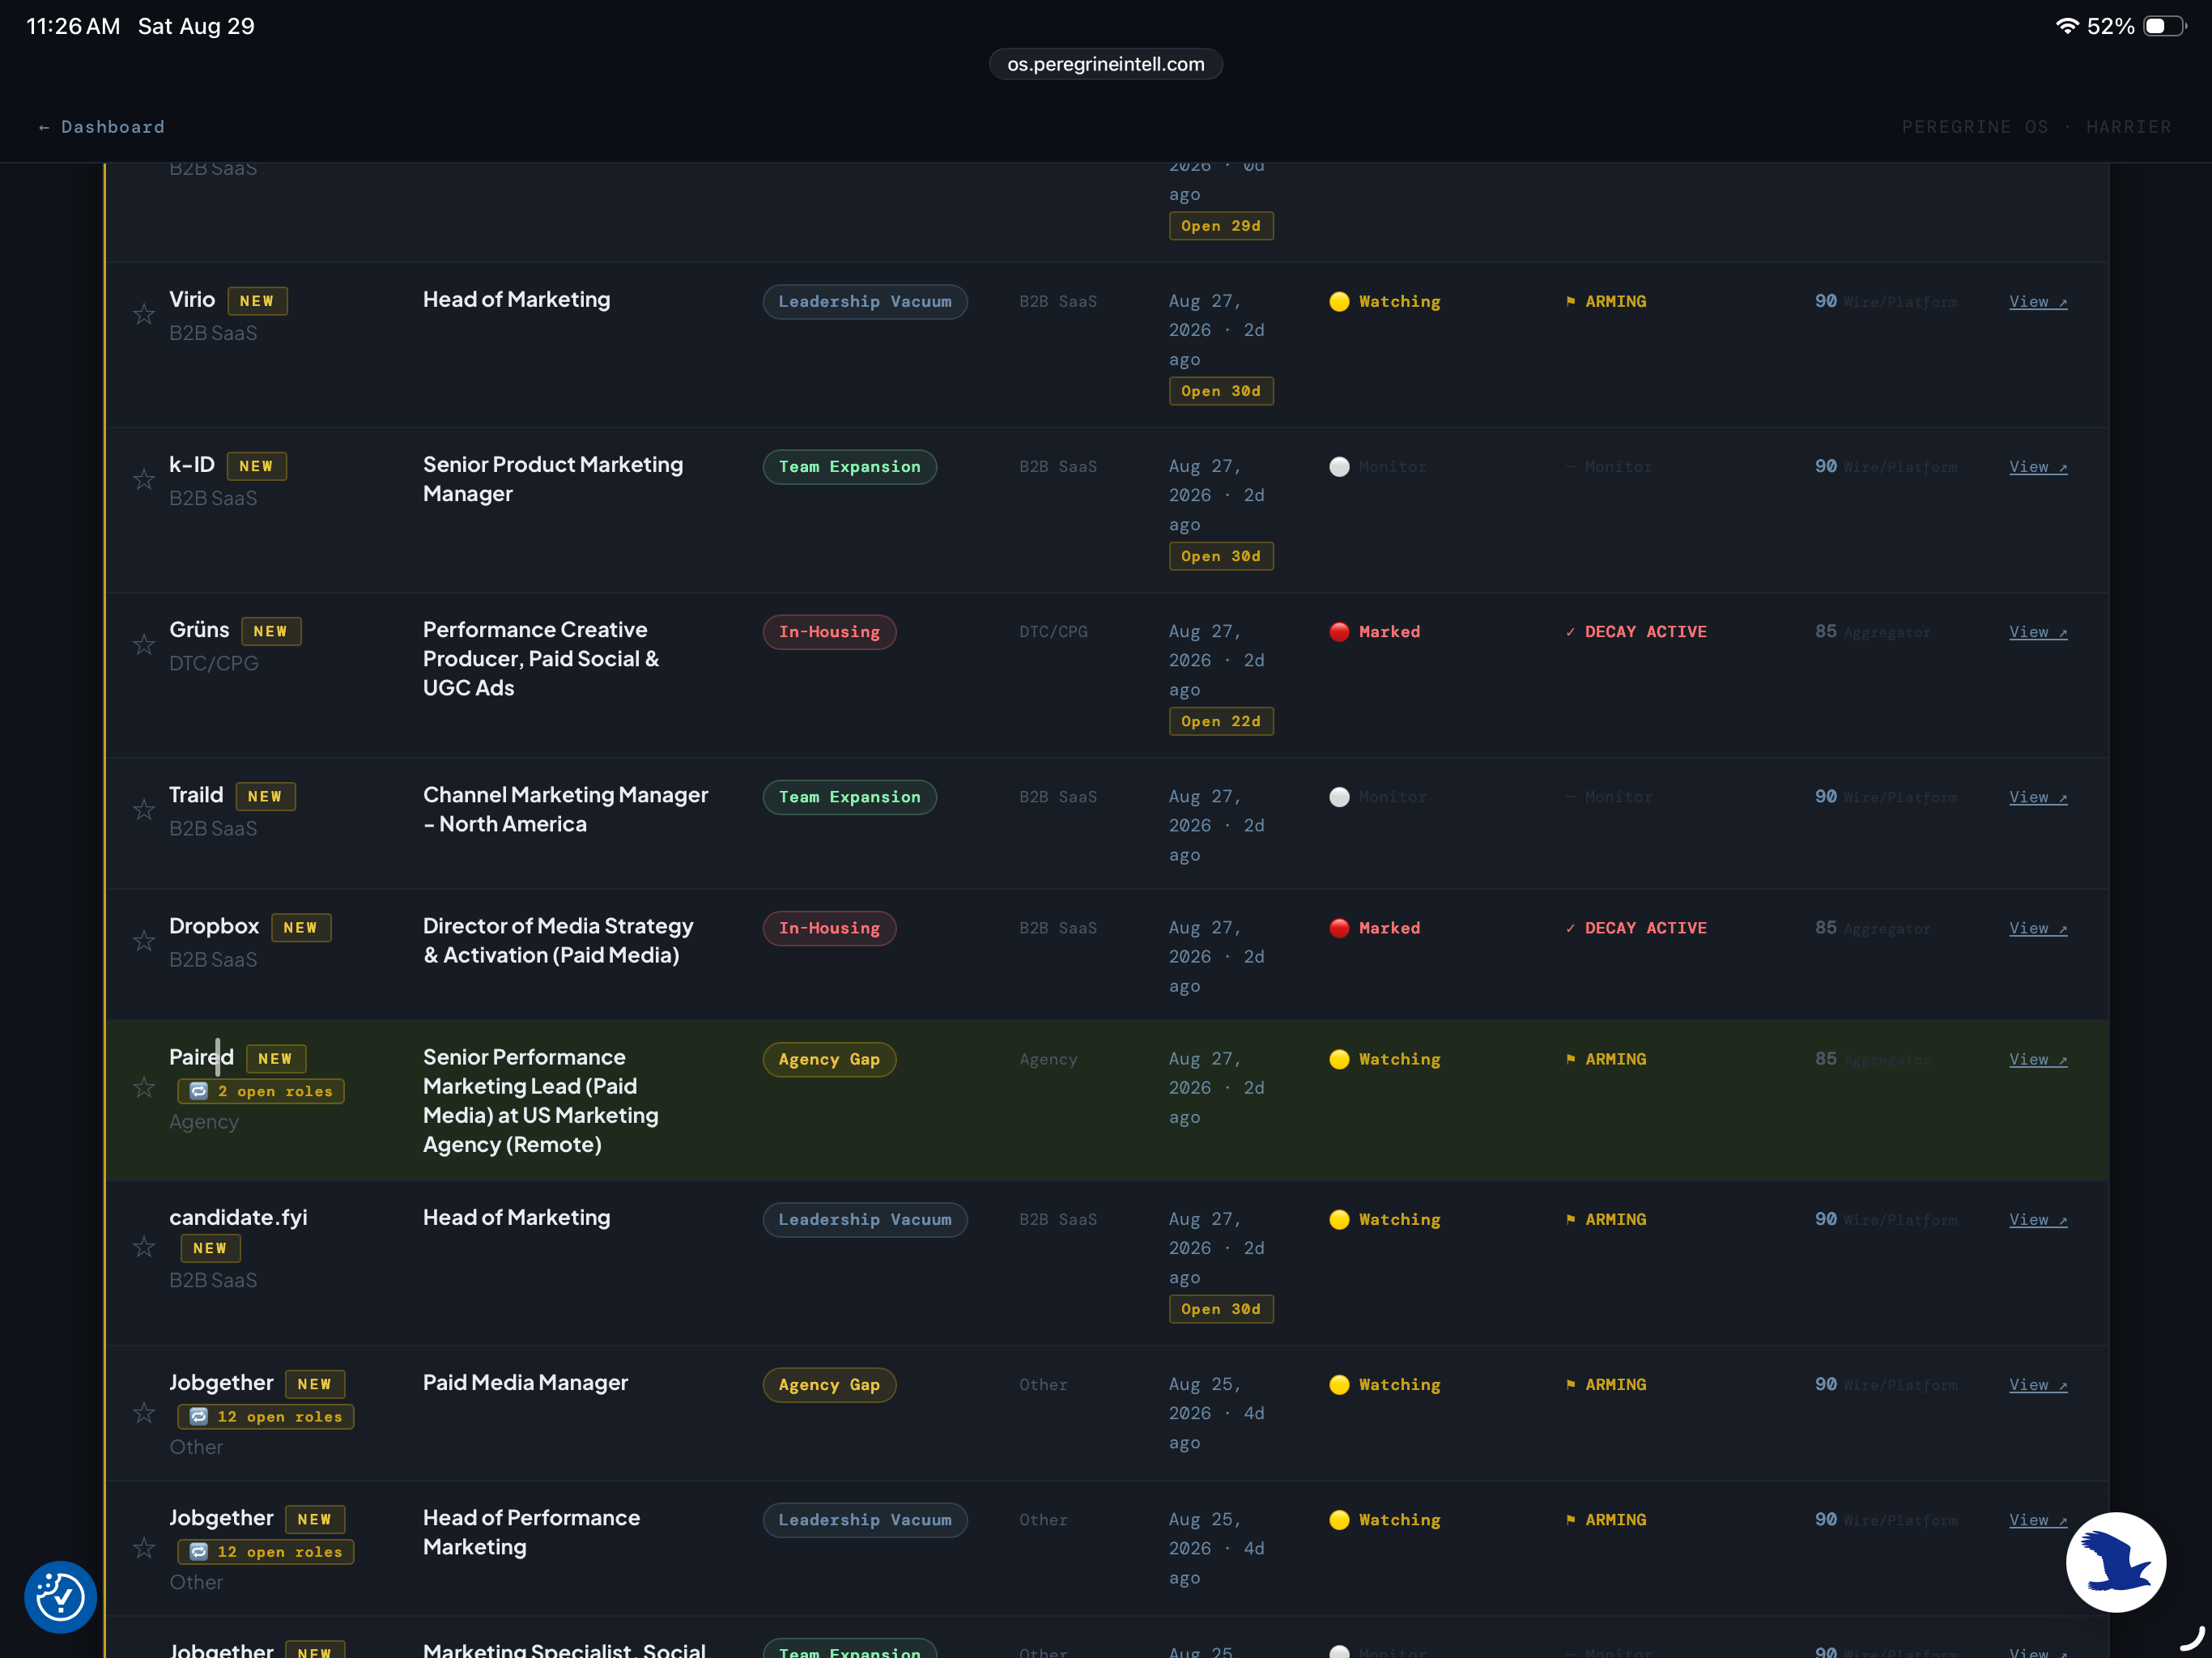Viewport: 2212px width, 1658px height.
Task: Click the yellow Watching dot for Paired
Action: pos(1339,1059)
